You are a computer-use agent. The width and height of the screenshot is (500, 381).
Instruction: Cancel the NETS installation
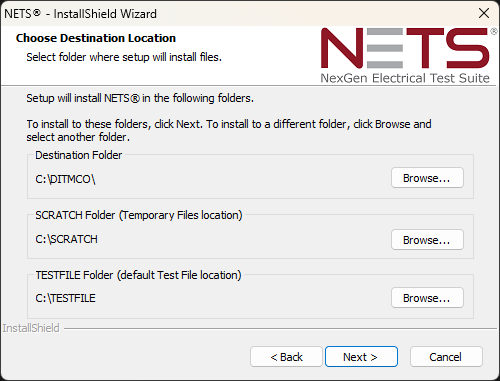click(446, 357)
